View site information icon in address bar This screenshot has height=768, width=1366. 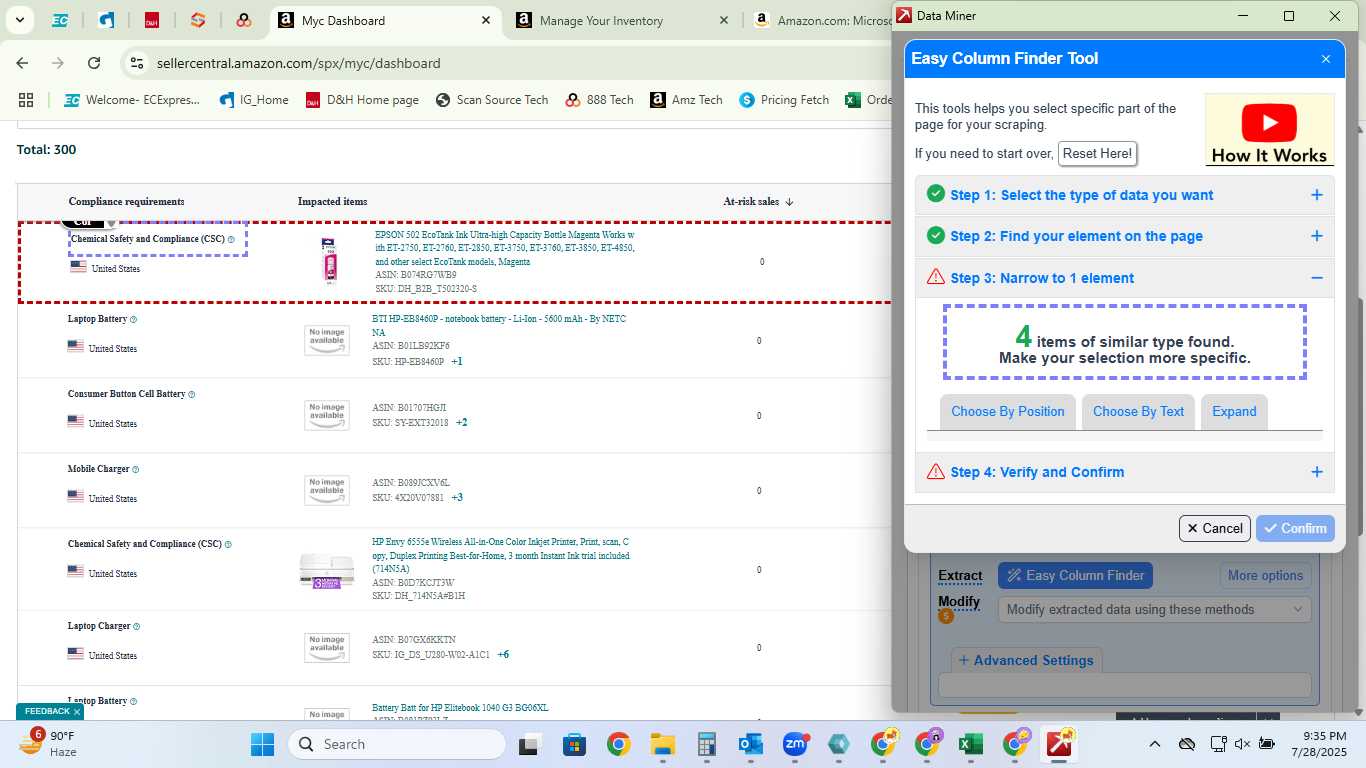137,63
